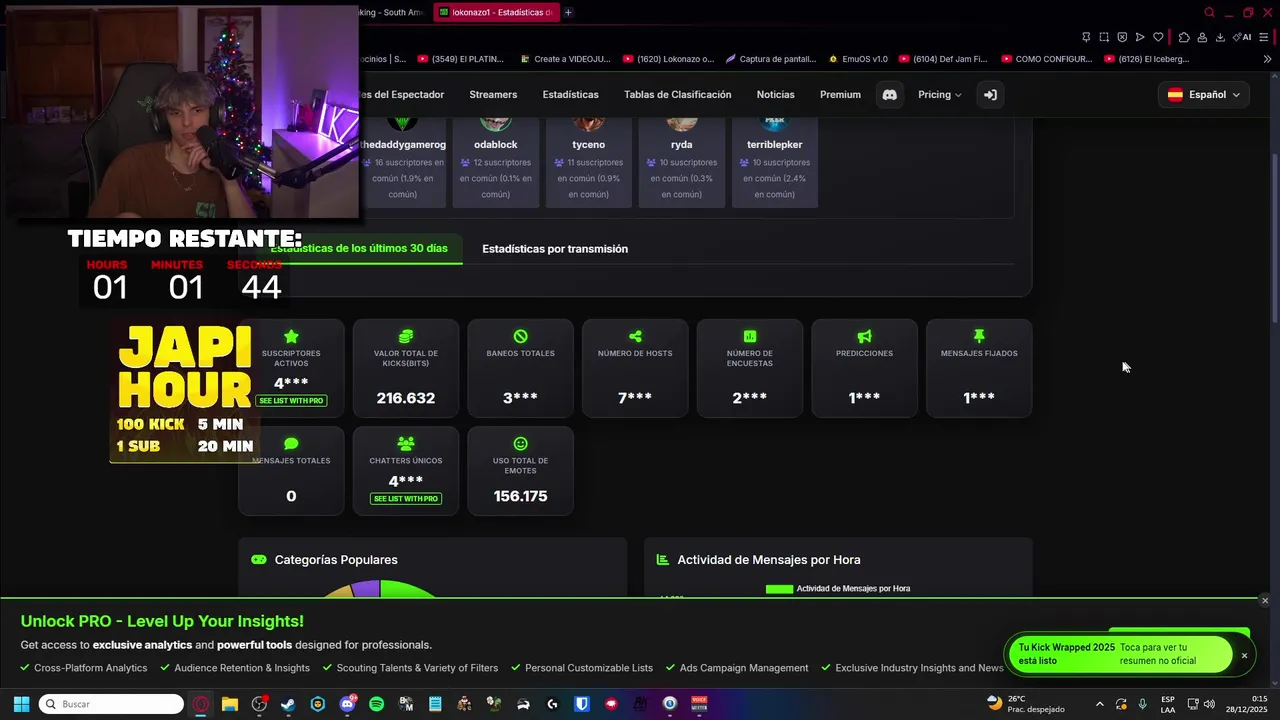Screen dimensions: 1280x720
Task: Click the Suscriptores Activos star icon
Action: [x=291, y=337]
